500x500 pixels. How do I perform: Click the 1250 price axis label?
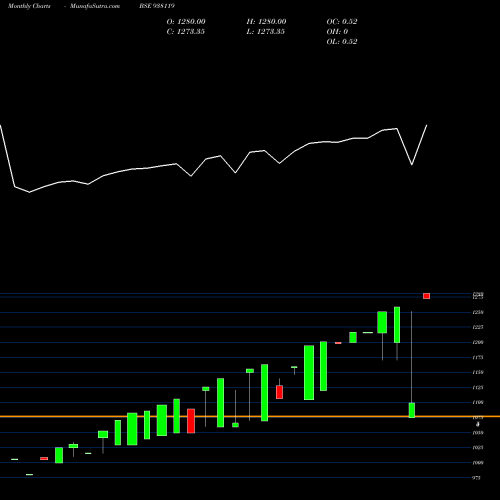click(x=478, y=312)
